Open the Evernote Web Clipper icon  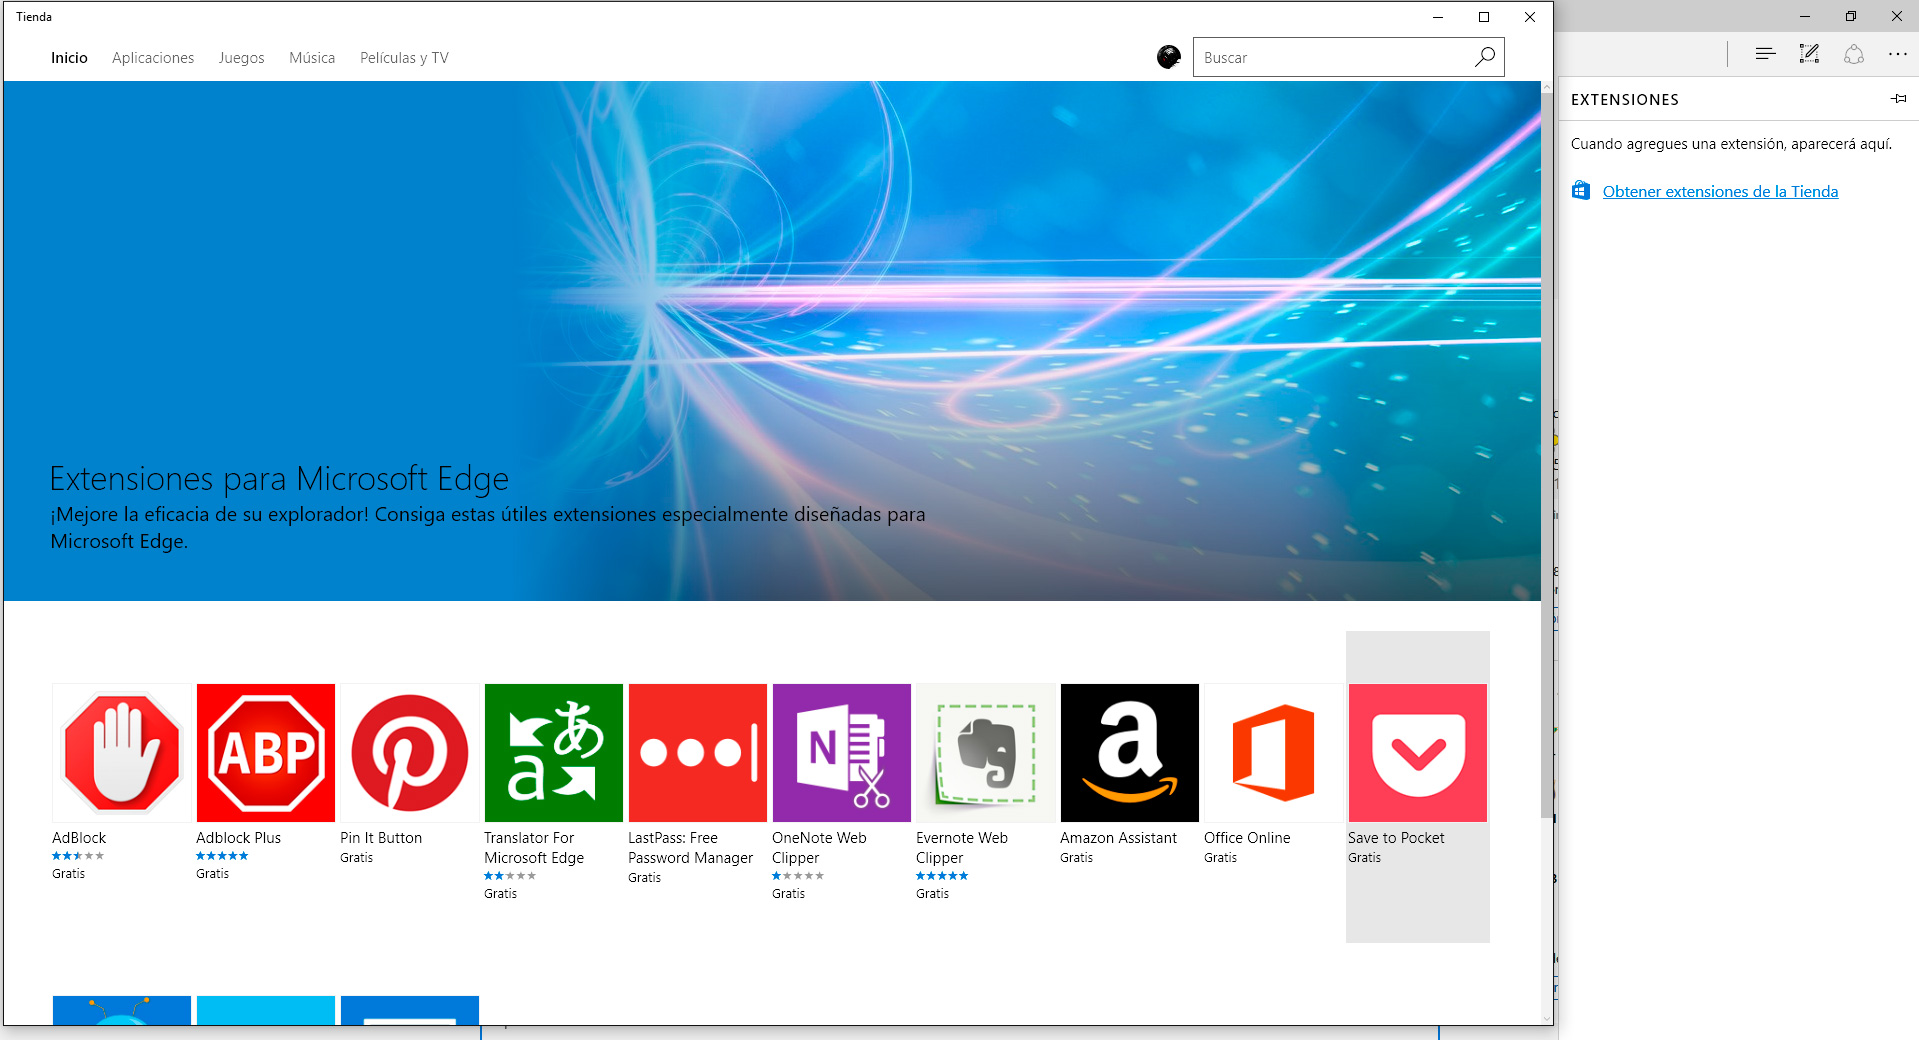(986, 753)
